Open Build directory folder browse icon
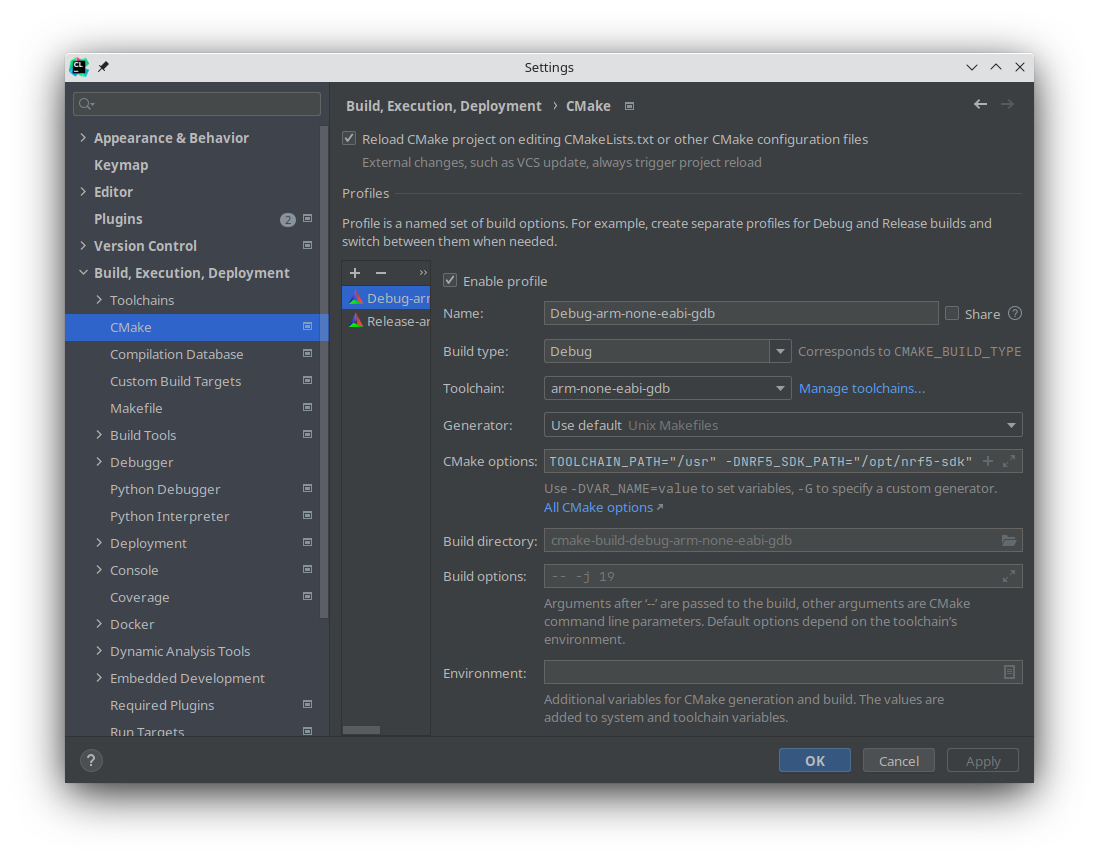Screen dimensions: 1099x860 tap(1009, 541)
